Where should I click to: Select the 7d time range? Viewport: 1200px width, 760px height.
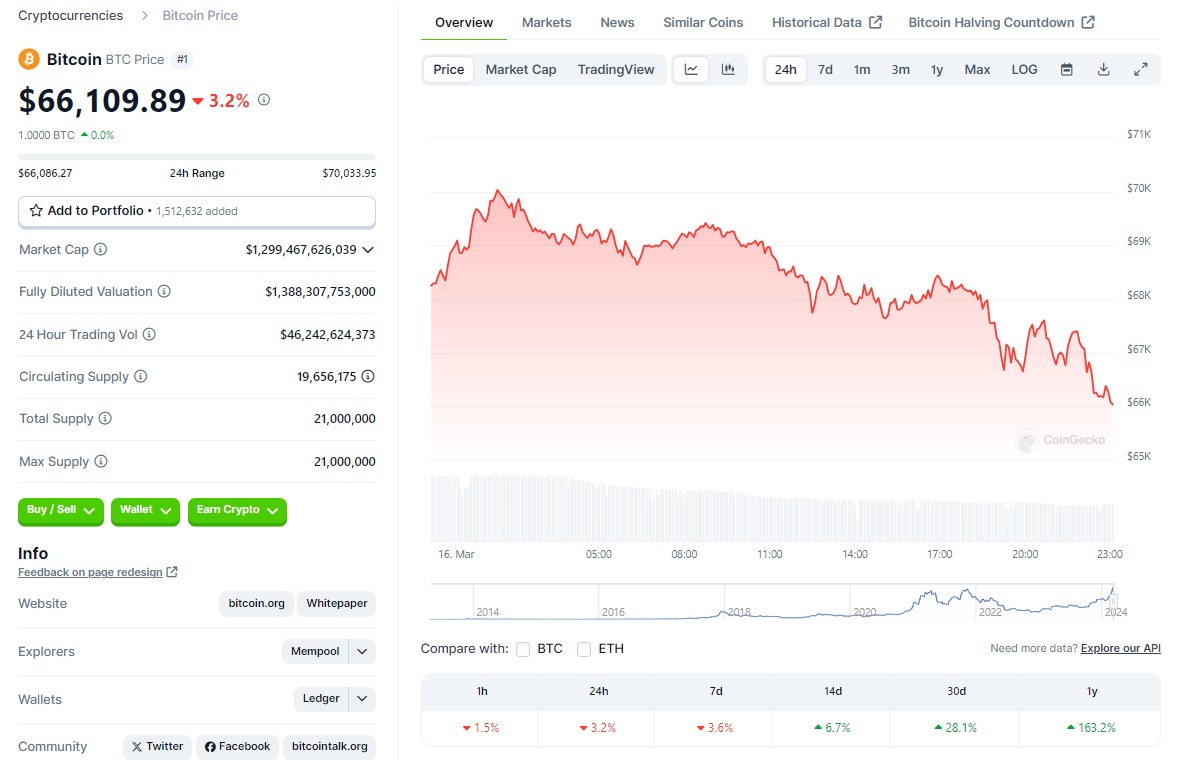point(825,70)
